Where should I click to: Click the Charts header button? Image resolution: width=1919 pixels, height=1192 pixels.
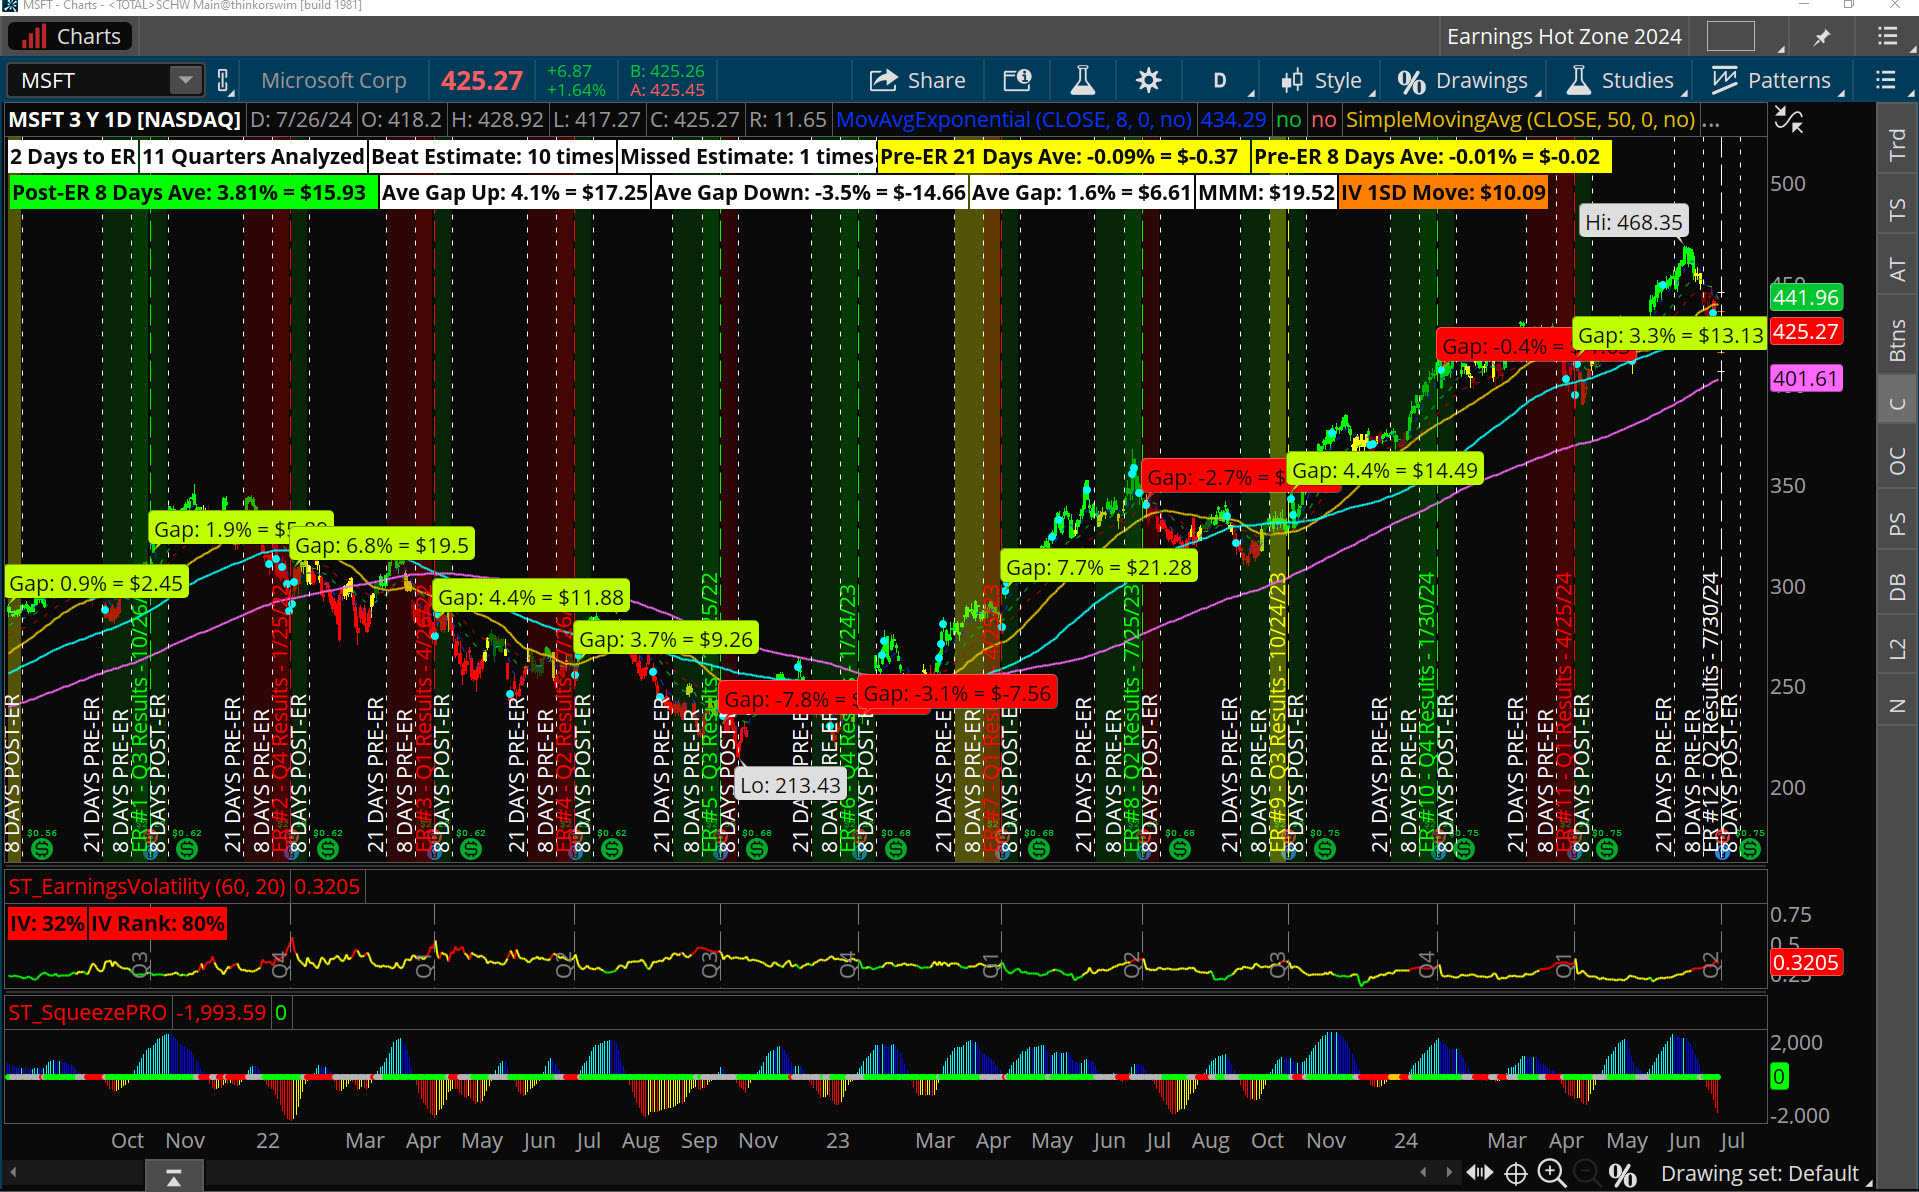68,36
